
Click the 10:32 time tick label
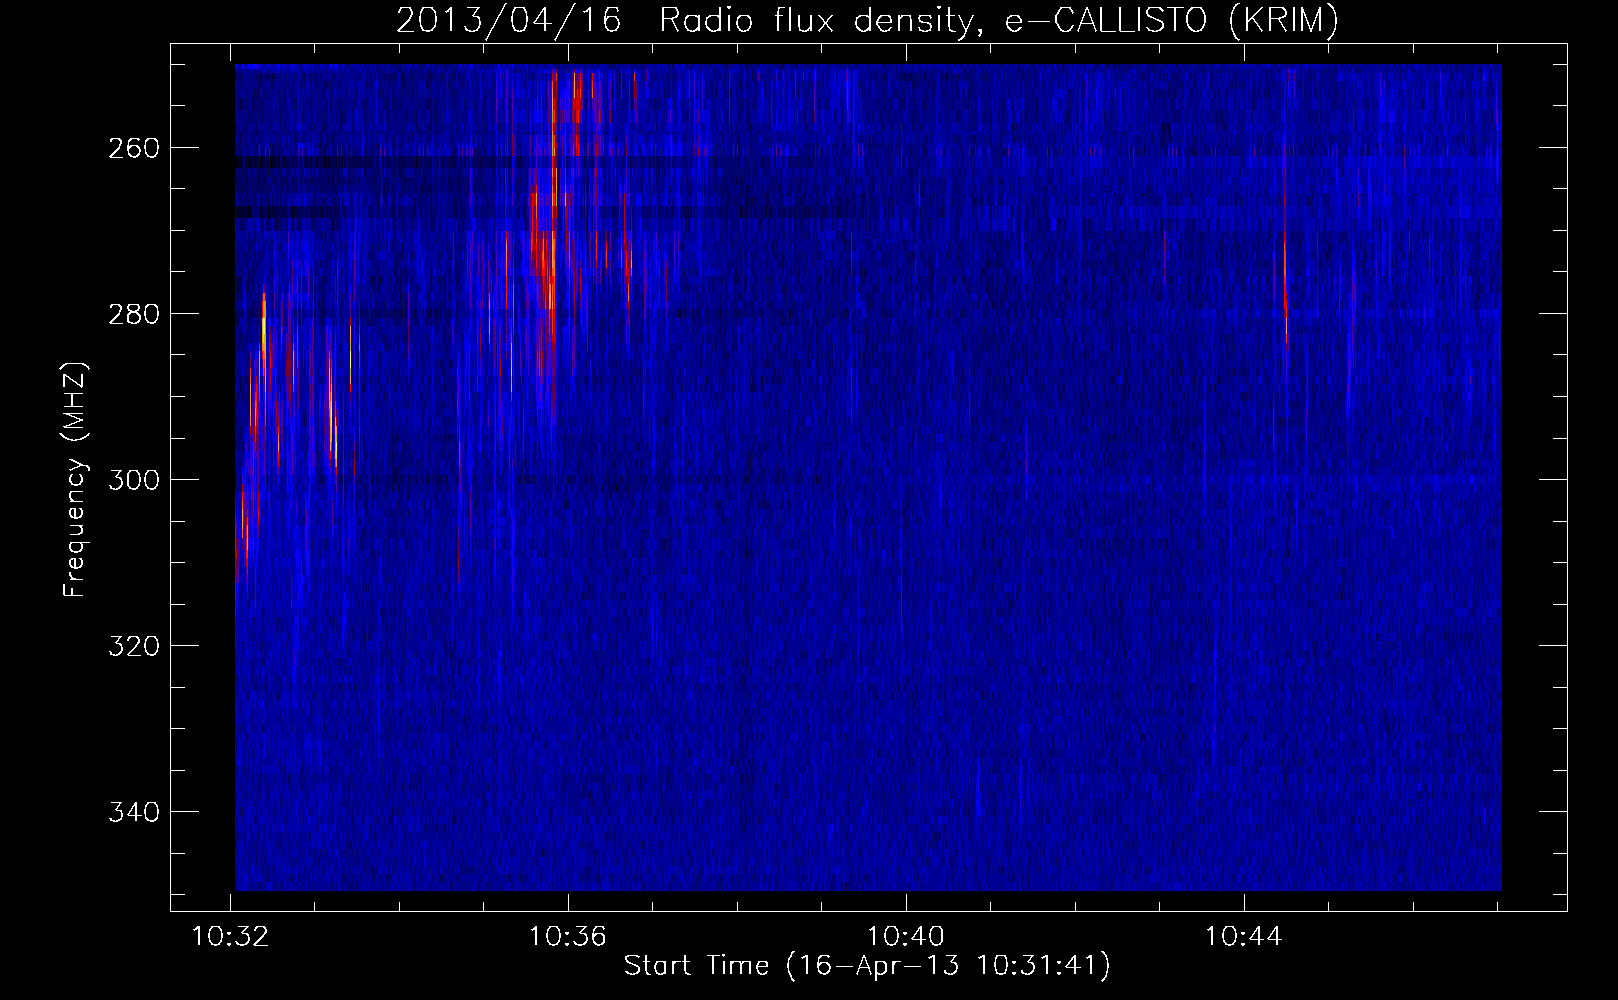(230, 937)
